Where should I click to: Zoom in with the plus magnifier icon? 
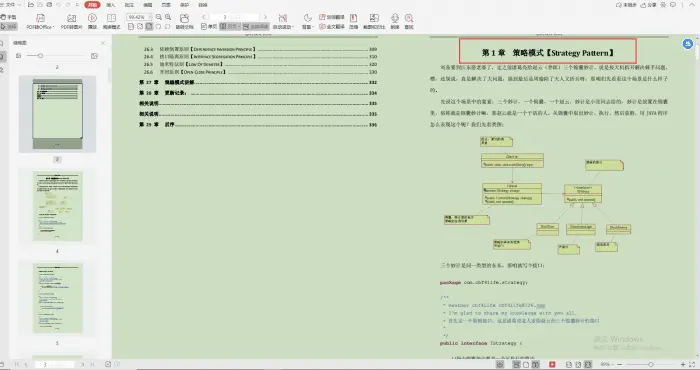coord(168,17)
